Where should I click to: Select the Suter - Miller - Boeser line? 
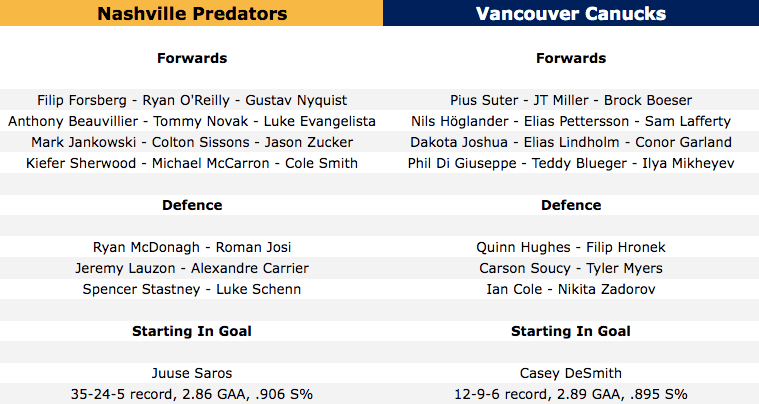(x=571, y=100)
